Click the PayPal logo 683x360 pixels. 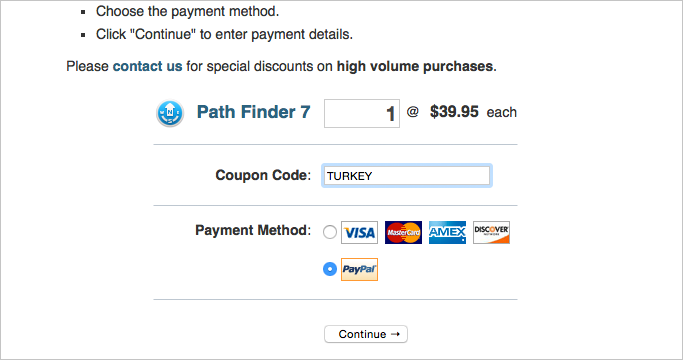pyautogui.click(x=359, y=269)
